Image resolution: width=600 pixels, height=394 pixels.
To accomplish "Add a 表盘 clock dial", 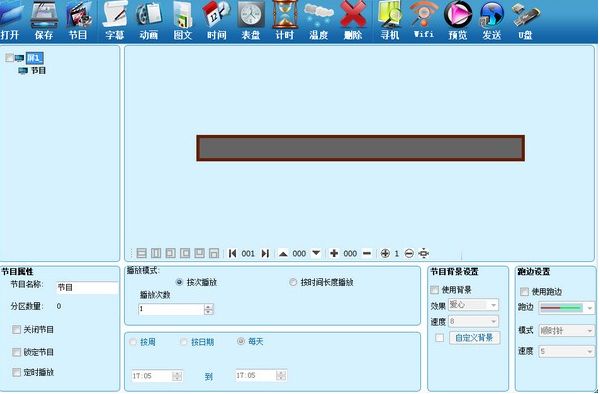I will coord(251,21).
